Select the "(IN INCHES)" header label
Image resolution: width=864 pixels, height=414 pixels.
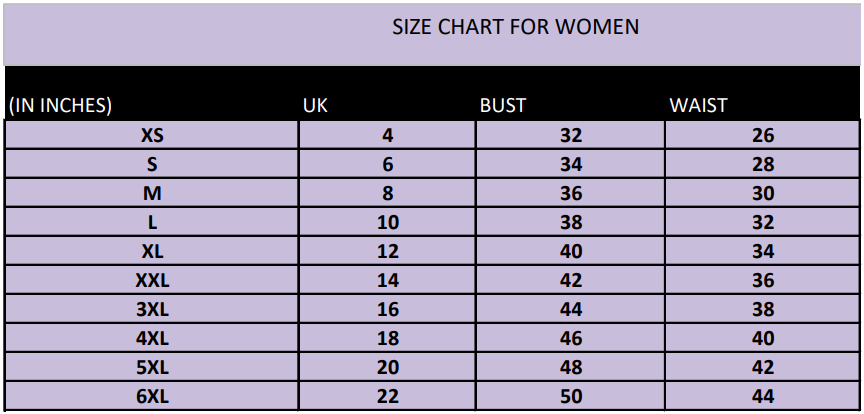(60, 105)
